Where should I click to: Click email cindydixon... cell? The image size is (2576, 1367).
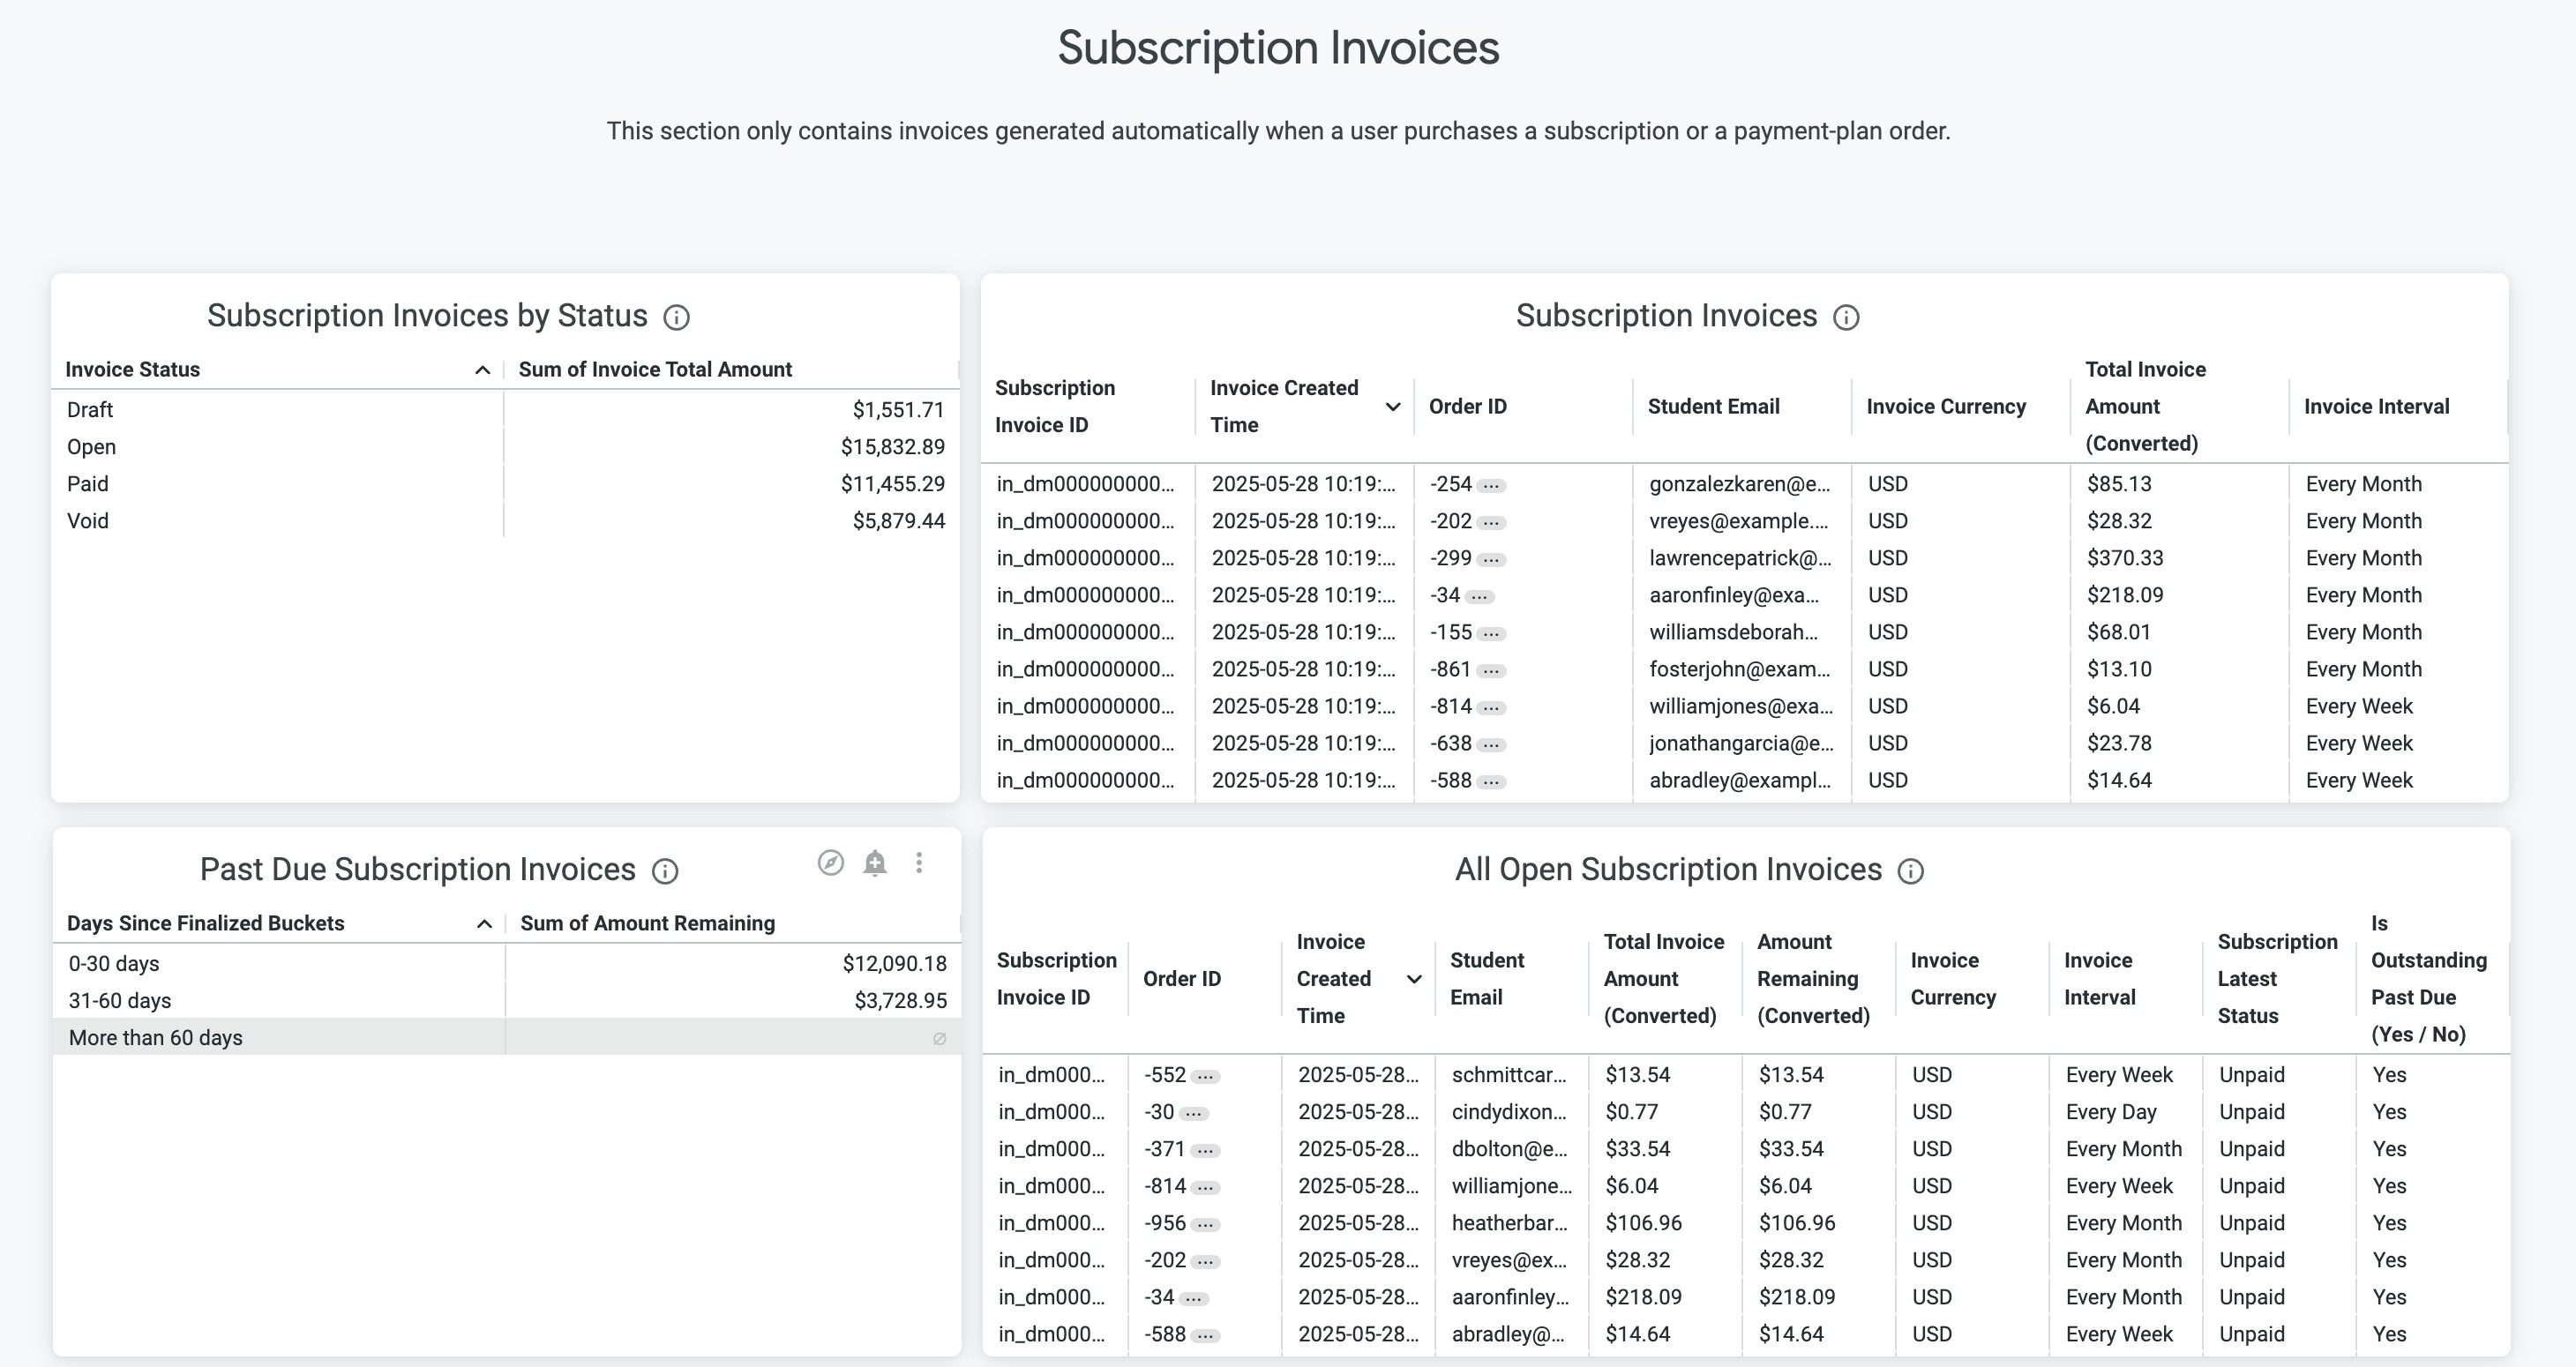[x=1509, y=1112]
